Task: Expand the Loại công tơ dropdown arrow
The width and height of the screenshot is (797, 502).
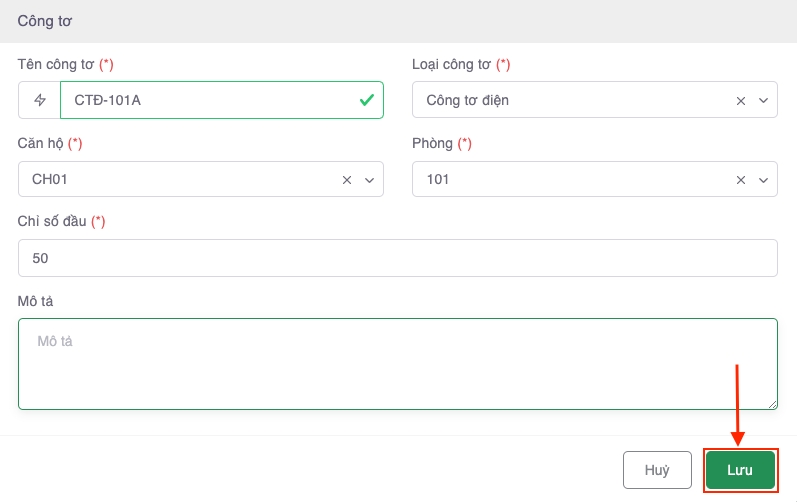Action: pos(763,101)
